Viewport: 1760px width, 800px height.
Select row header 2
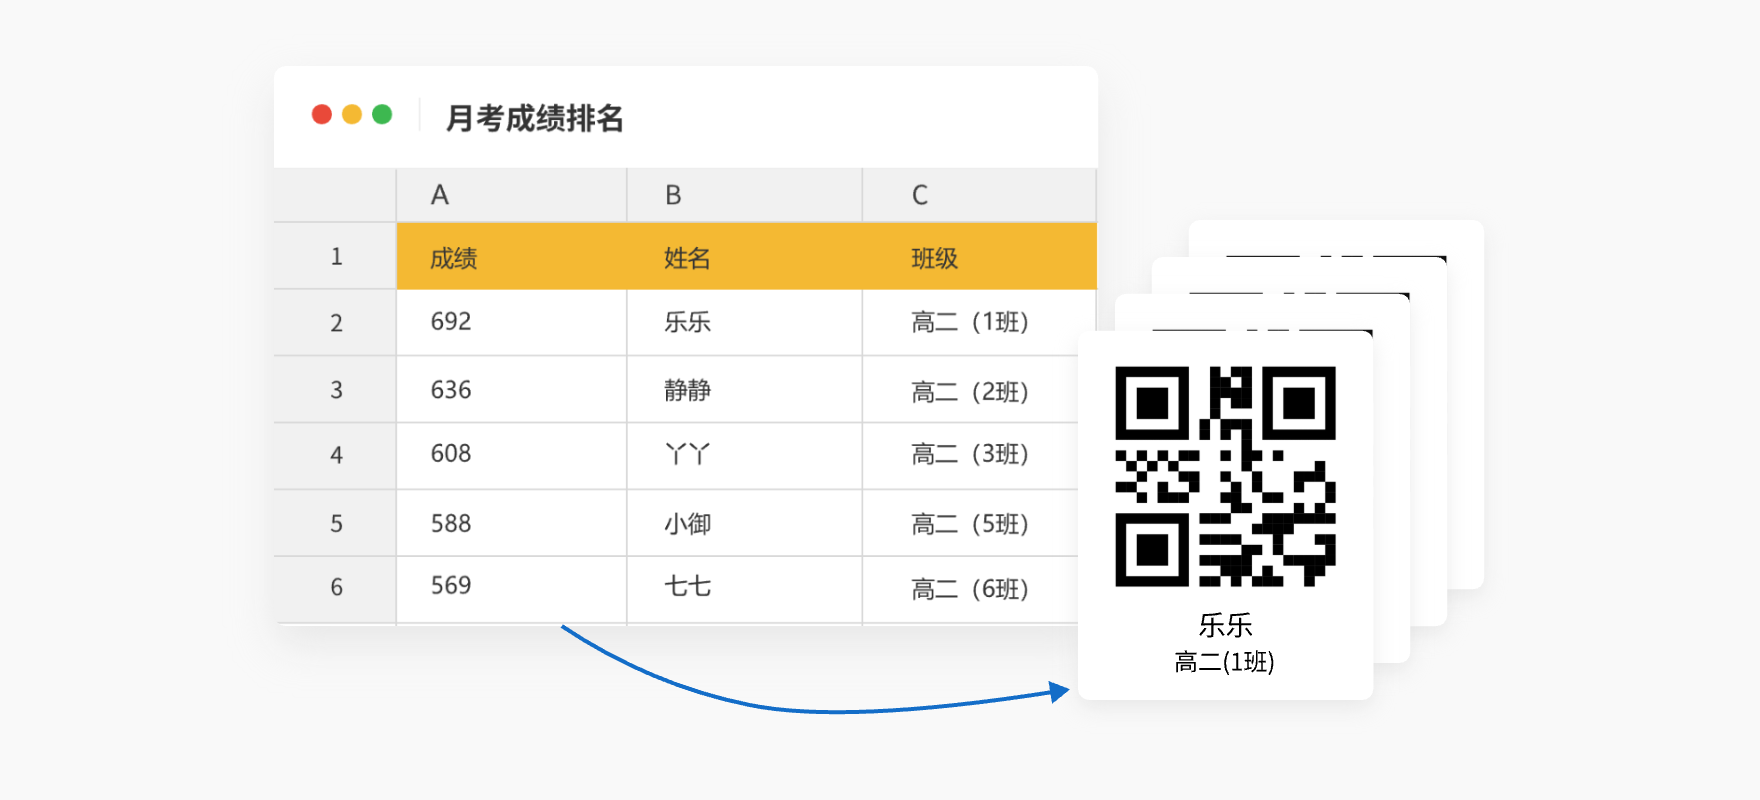point(336,323)
